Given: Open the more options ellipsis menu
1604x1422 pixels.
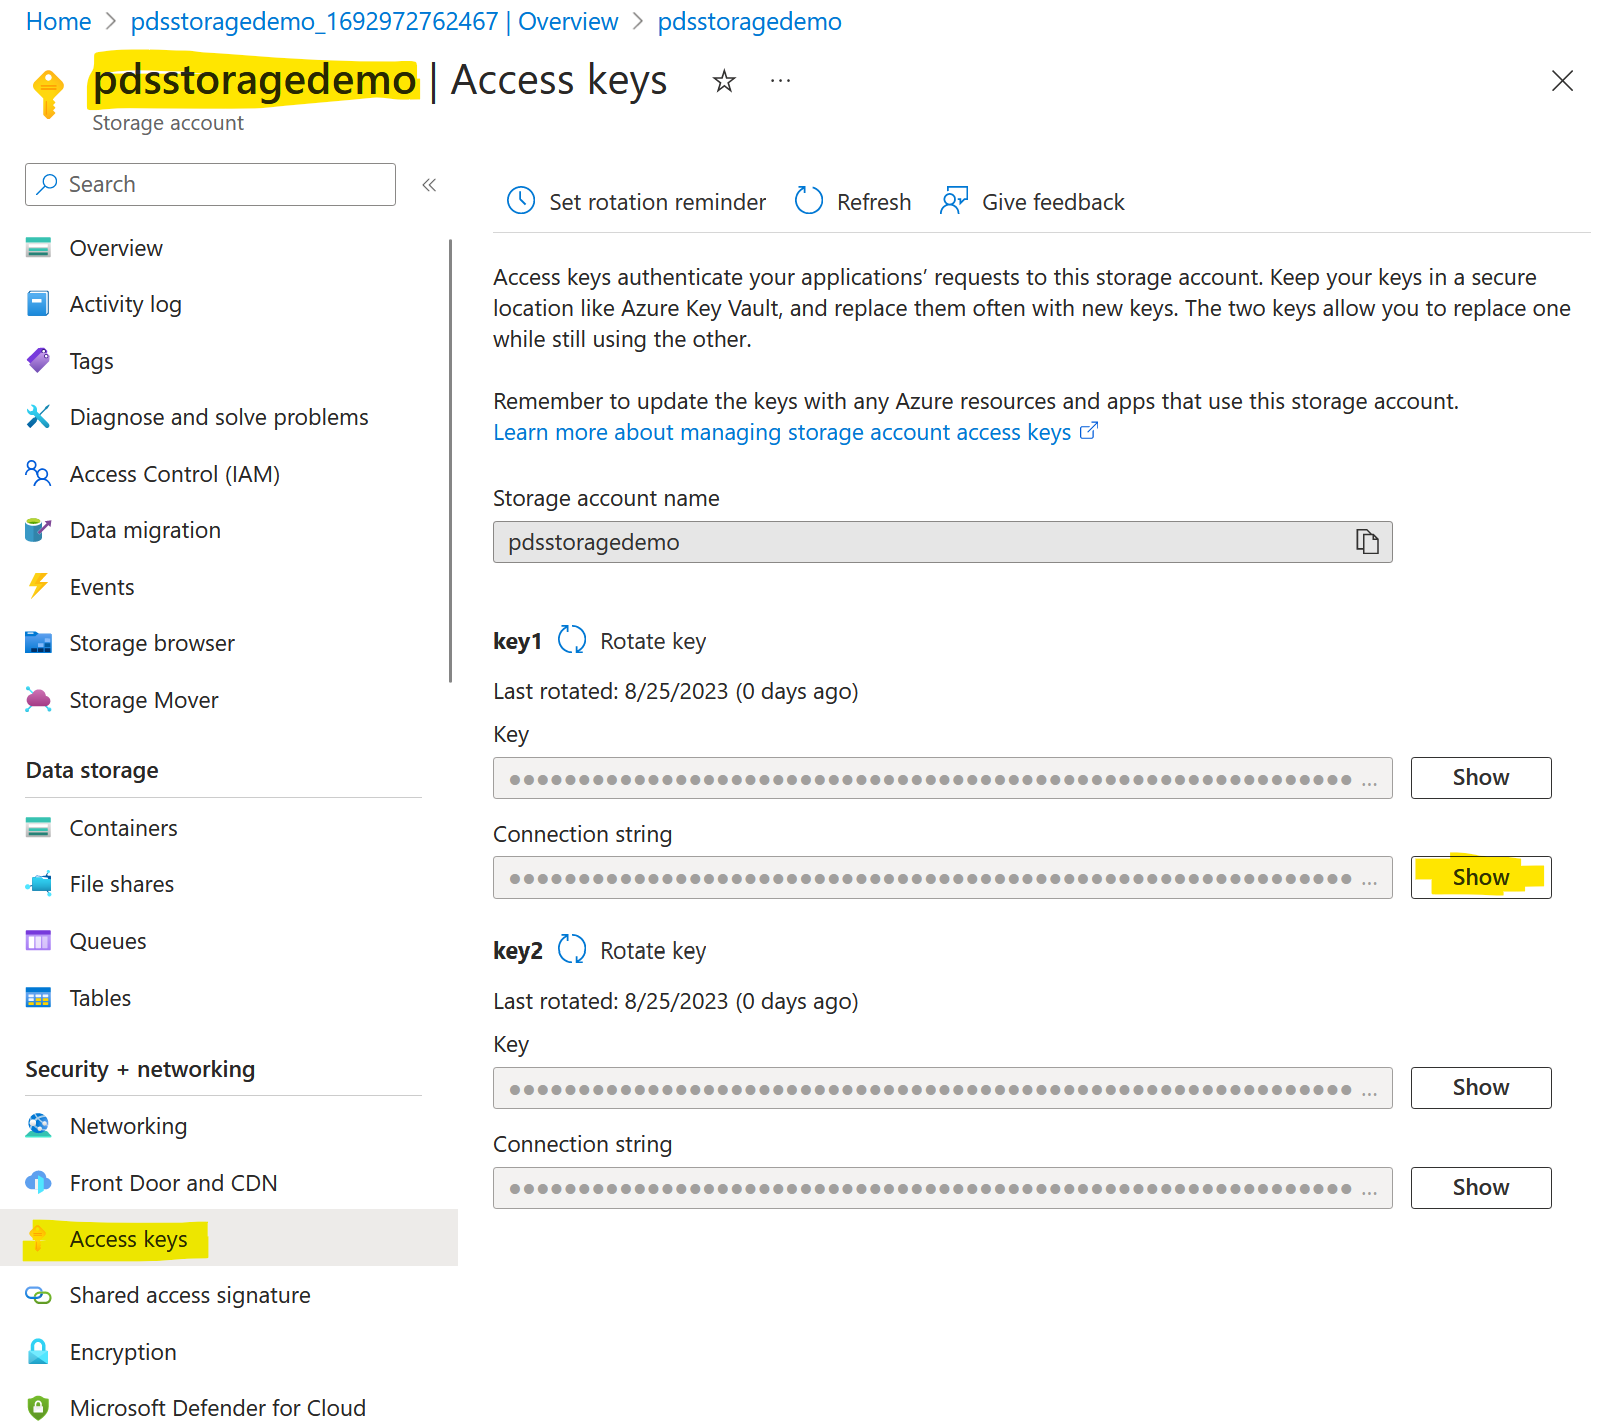Looking at the screenshot, I should click(x=779, y=80).
